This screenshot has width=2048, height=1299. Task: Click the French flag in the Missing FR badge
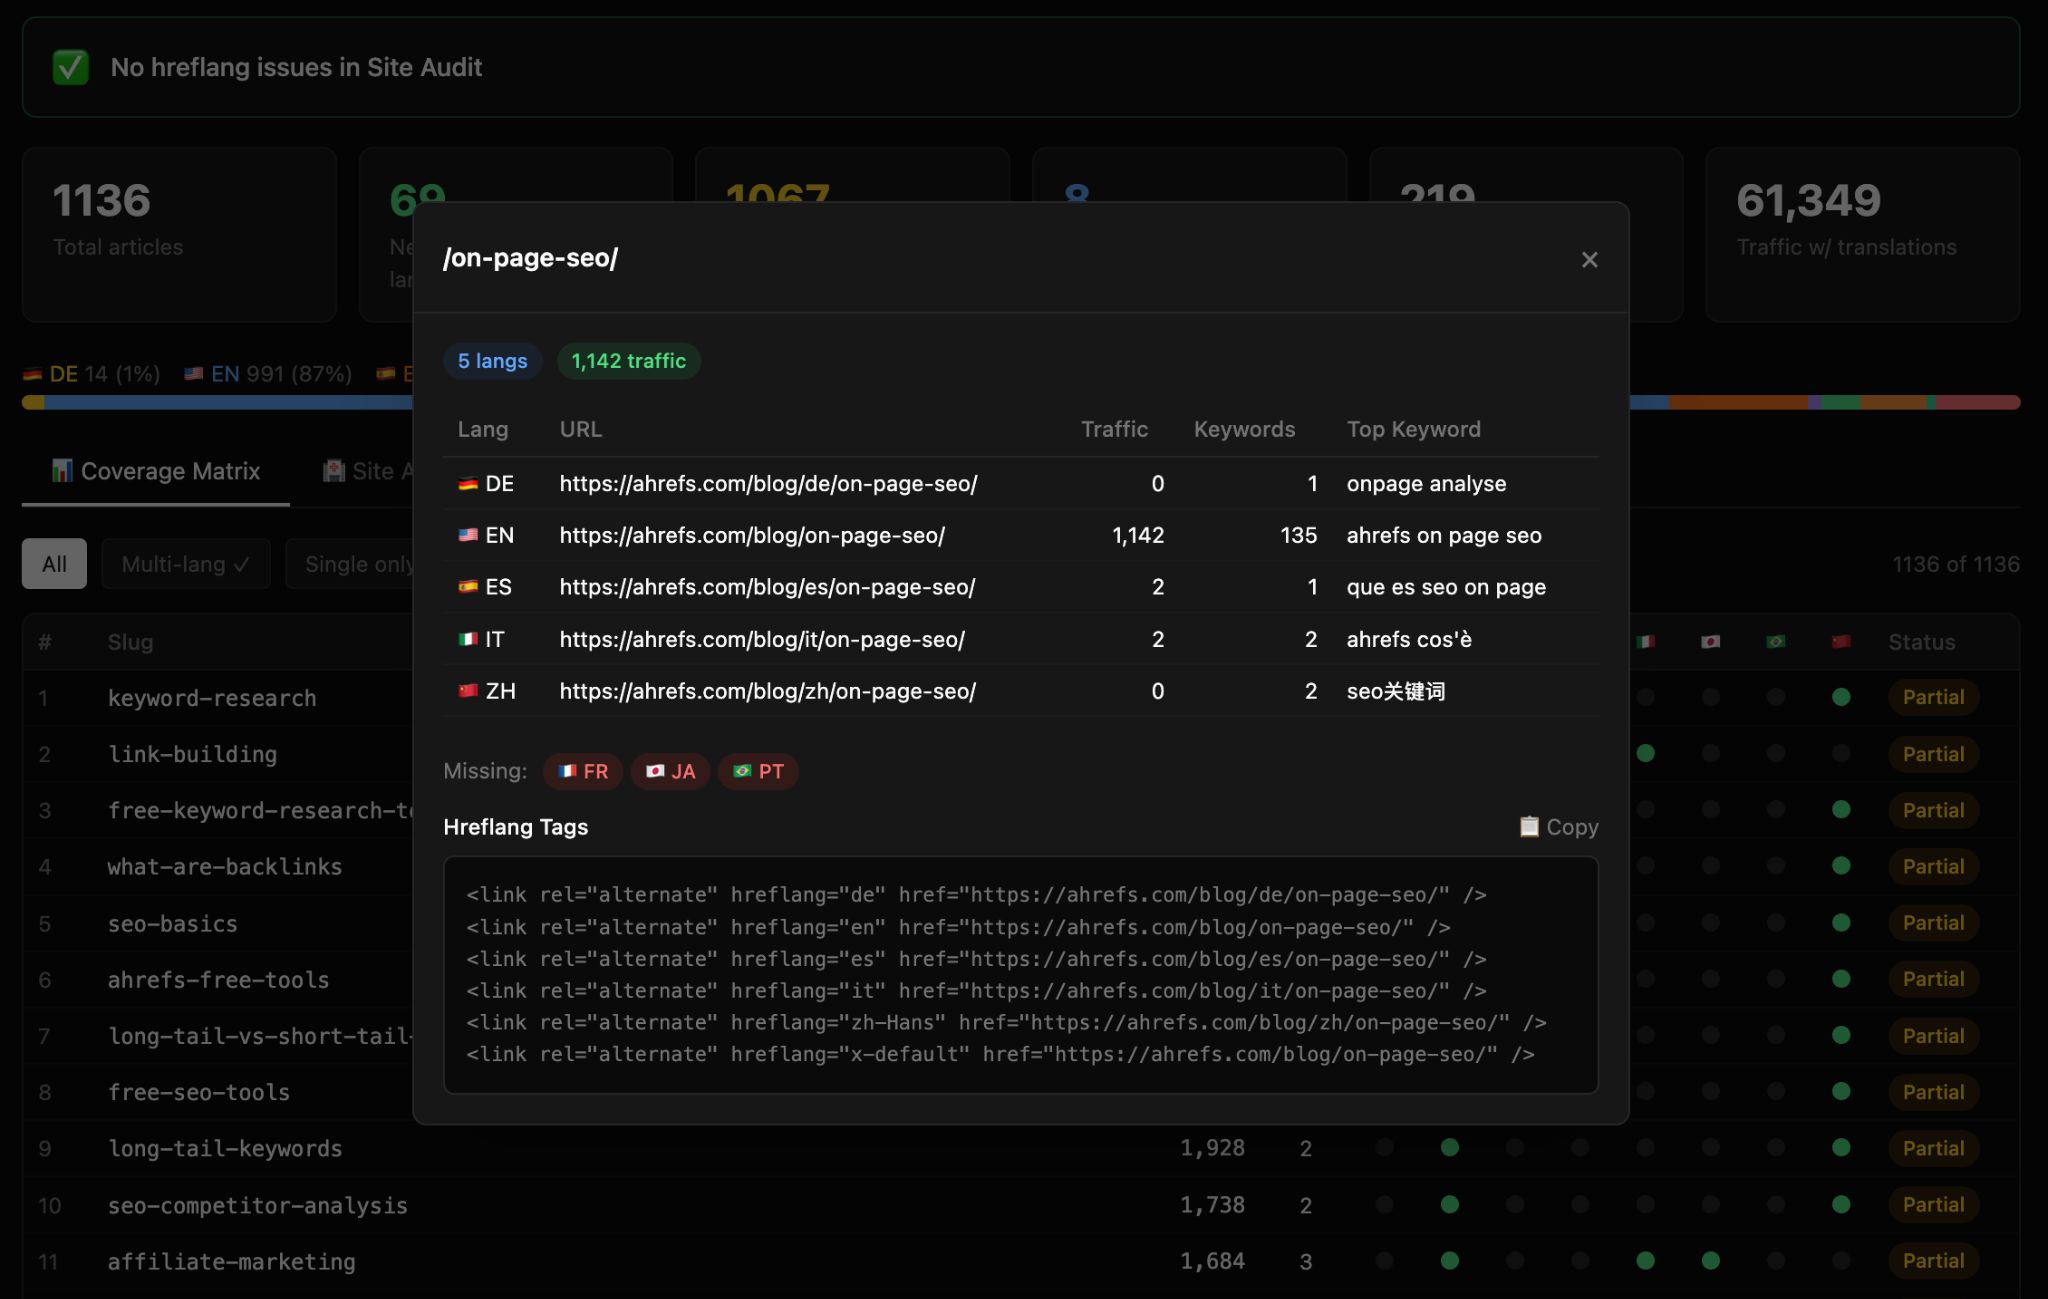click(567, 771)
